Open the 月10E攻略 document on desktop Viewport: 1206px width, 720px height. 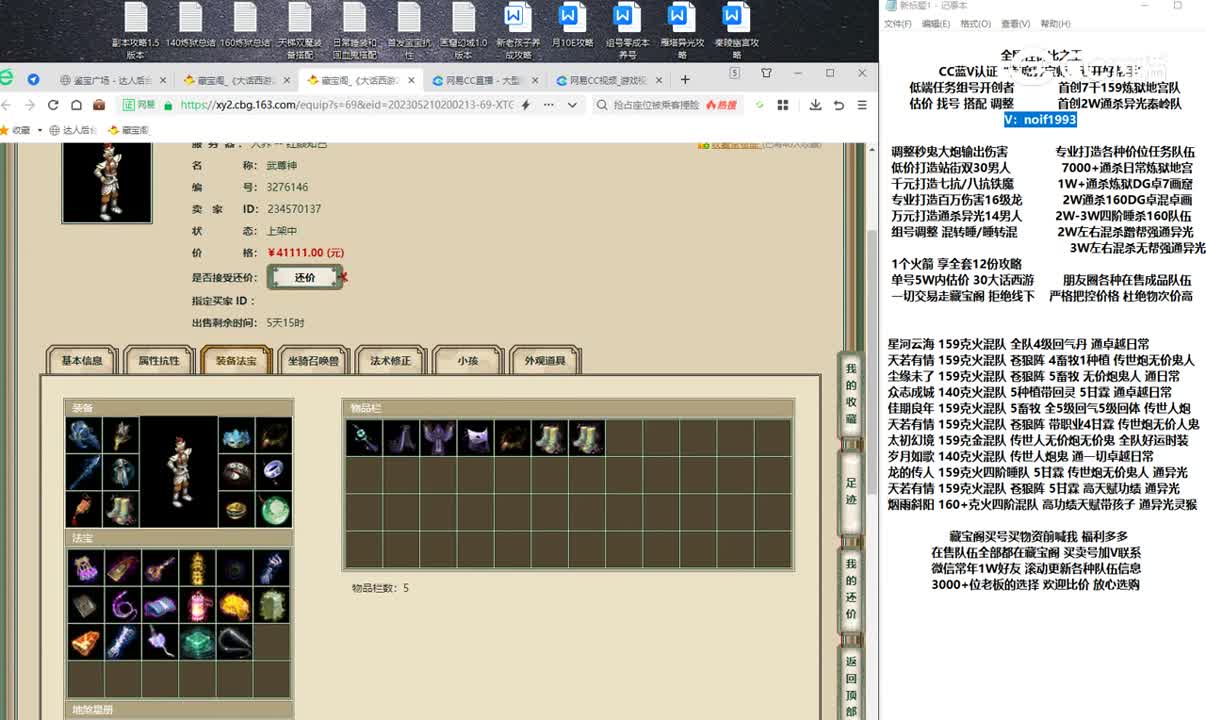572,30
